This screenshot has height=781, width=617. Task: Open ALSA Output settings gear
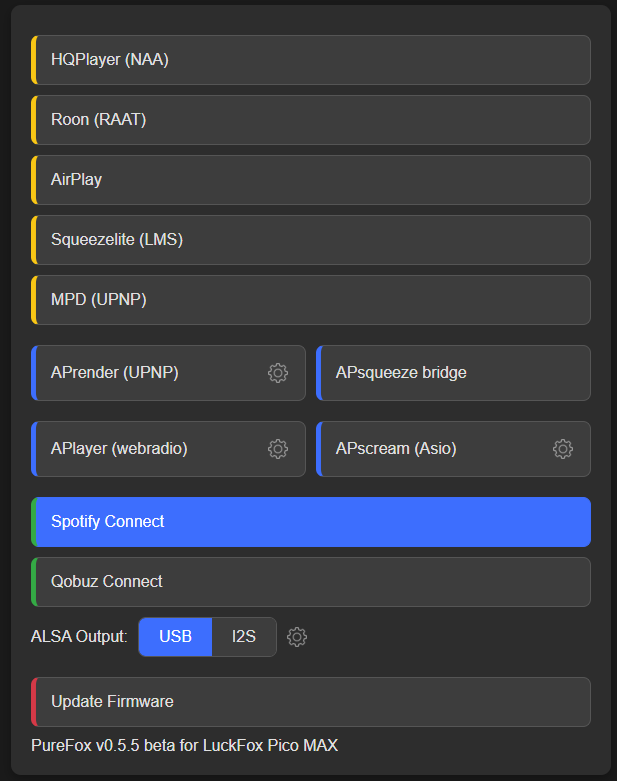tap(297, 637)
